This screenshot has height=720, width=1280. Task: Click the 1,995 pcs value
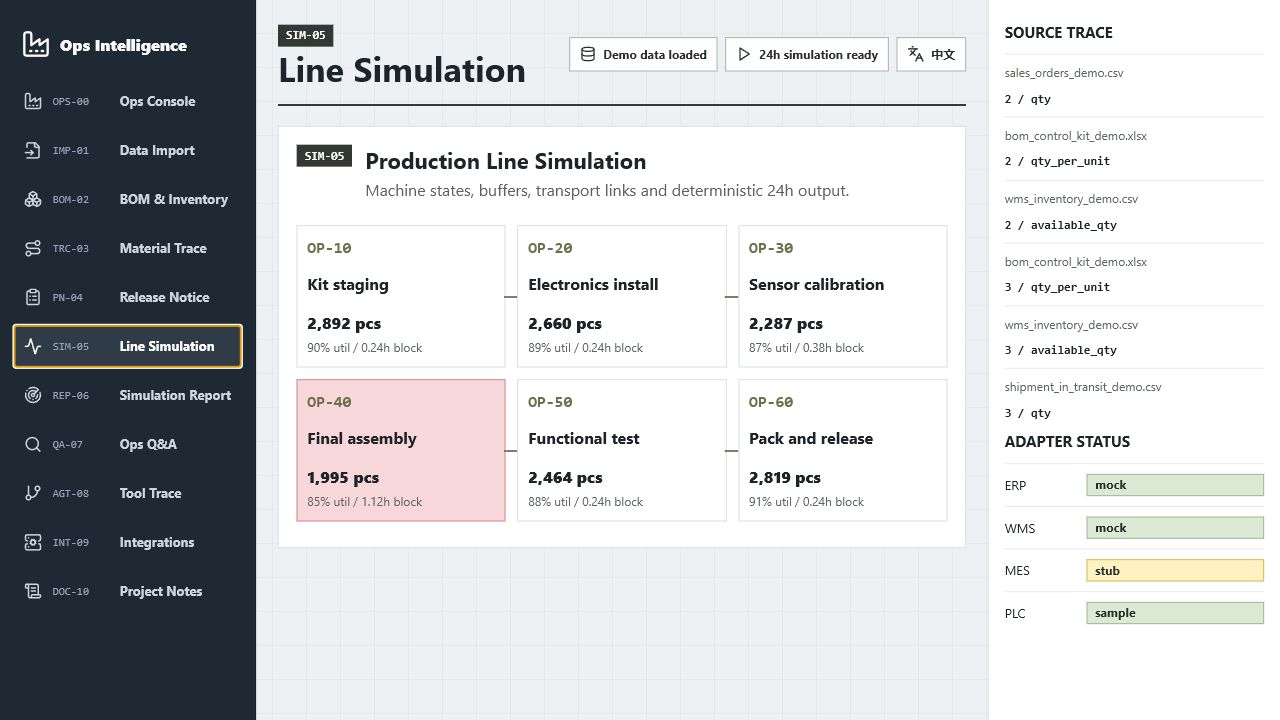pos(343,478)
